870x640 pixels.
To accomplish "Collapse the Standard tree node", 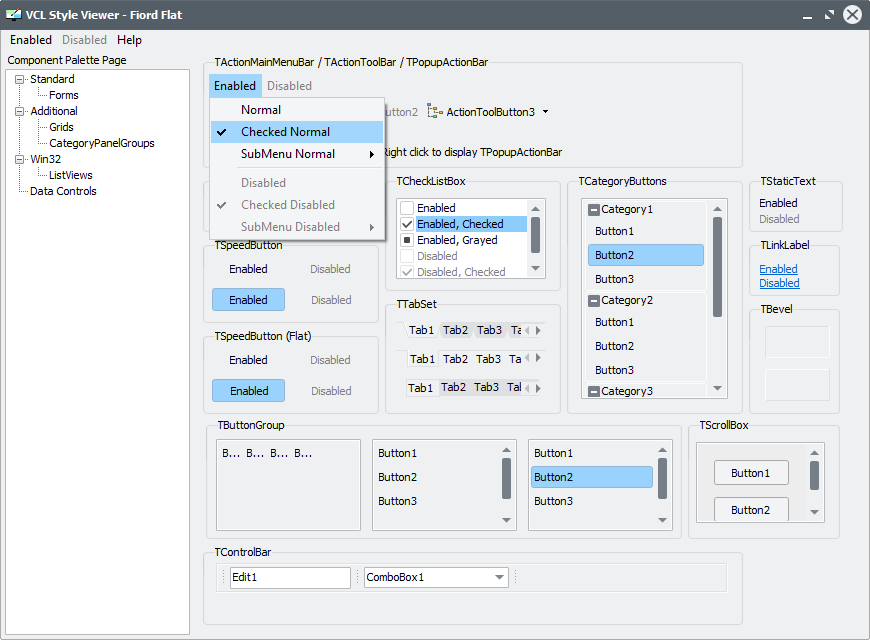I will [20, 79].
